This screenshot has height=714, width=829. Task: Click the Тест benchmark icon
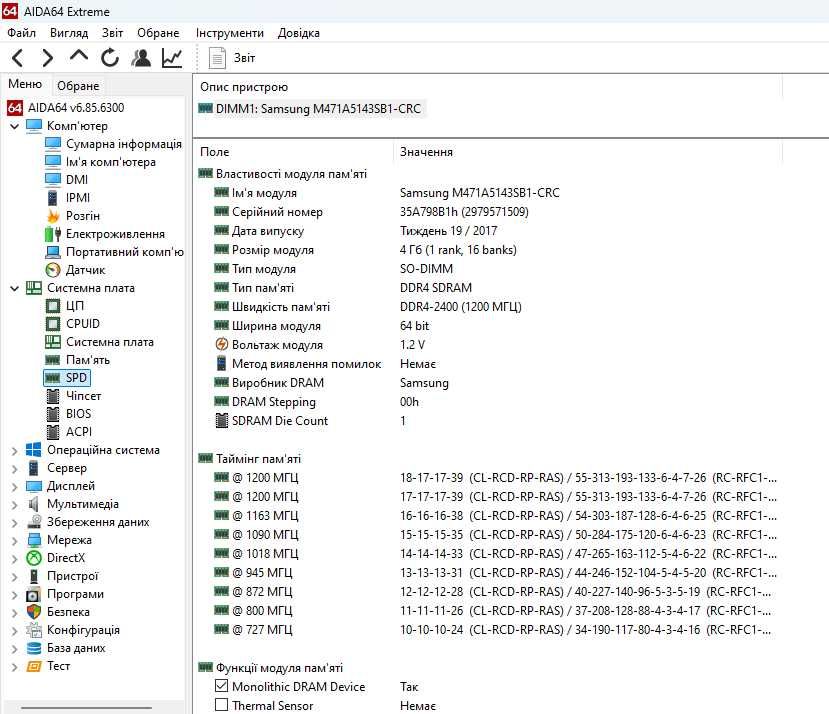(34, 666)
